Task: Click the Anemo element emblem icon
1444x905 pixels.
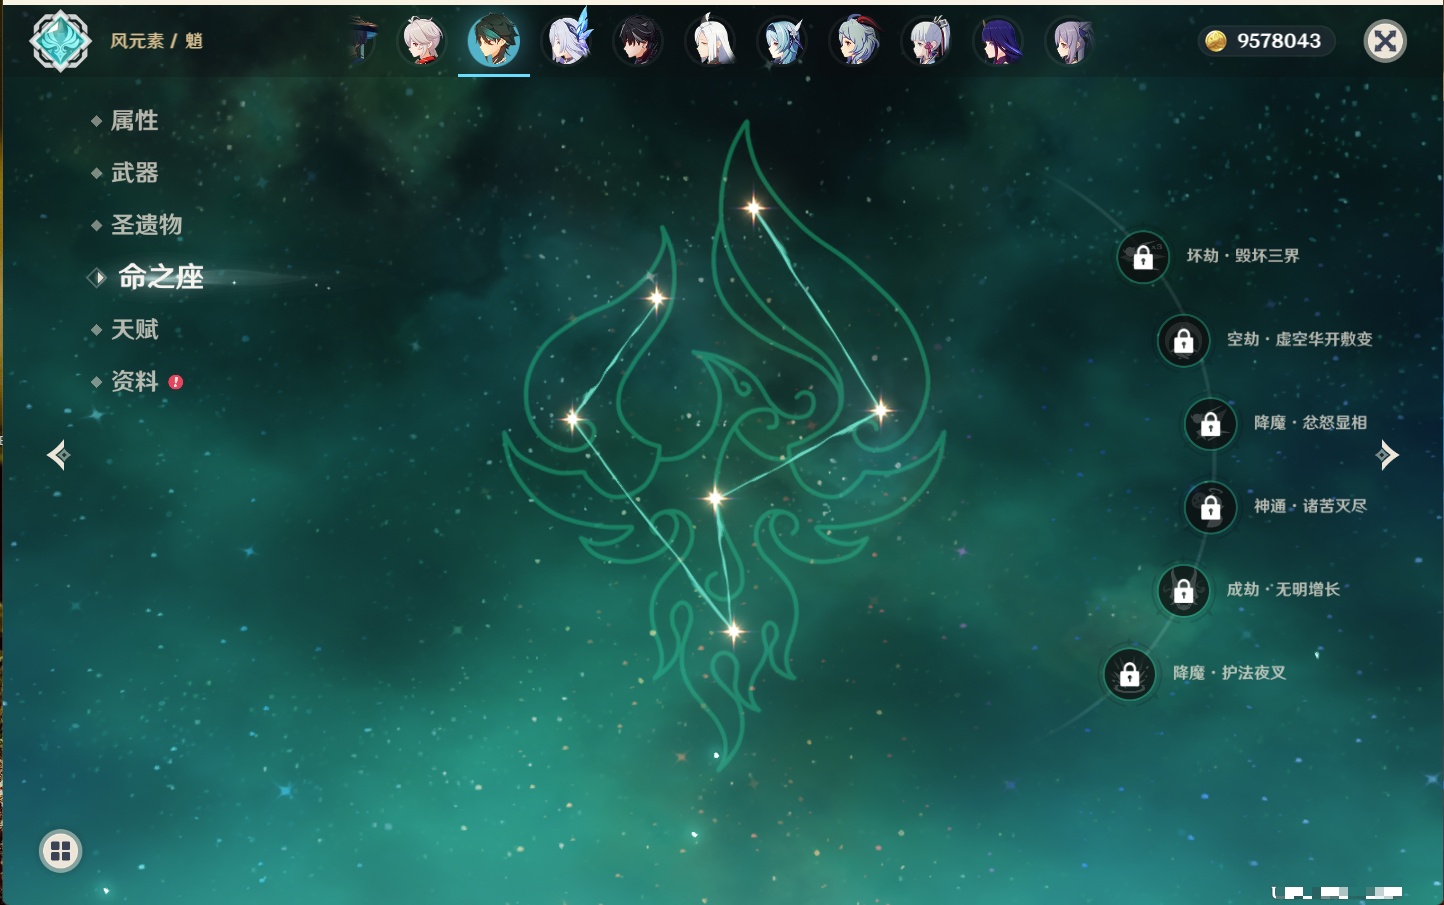Action: (60, 41)
